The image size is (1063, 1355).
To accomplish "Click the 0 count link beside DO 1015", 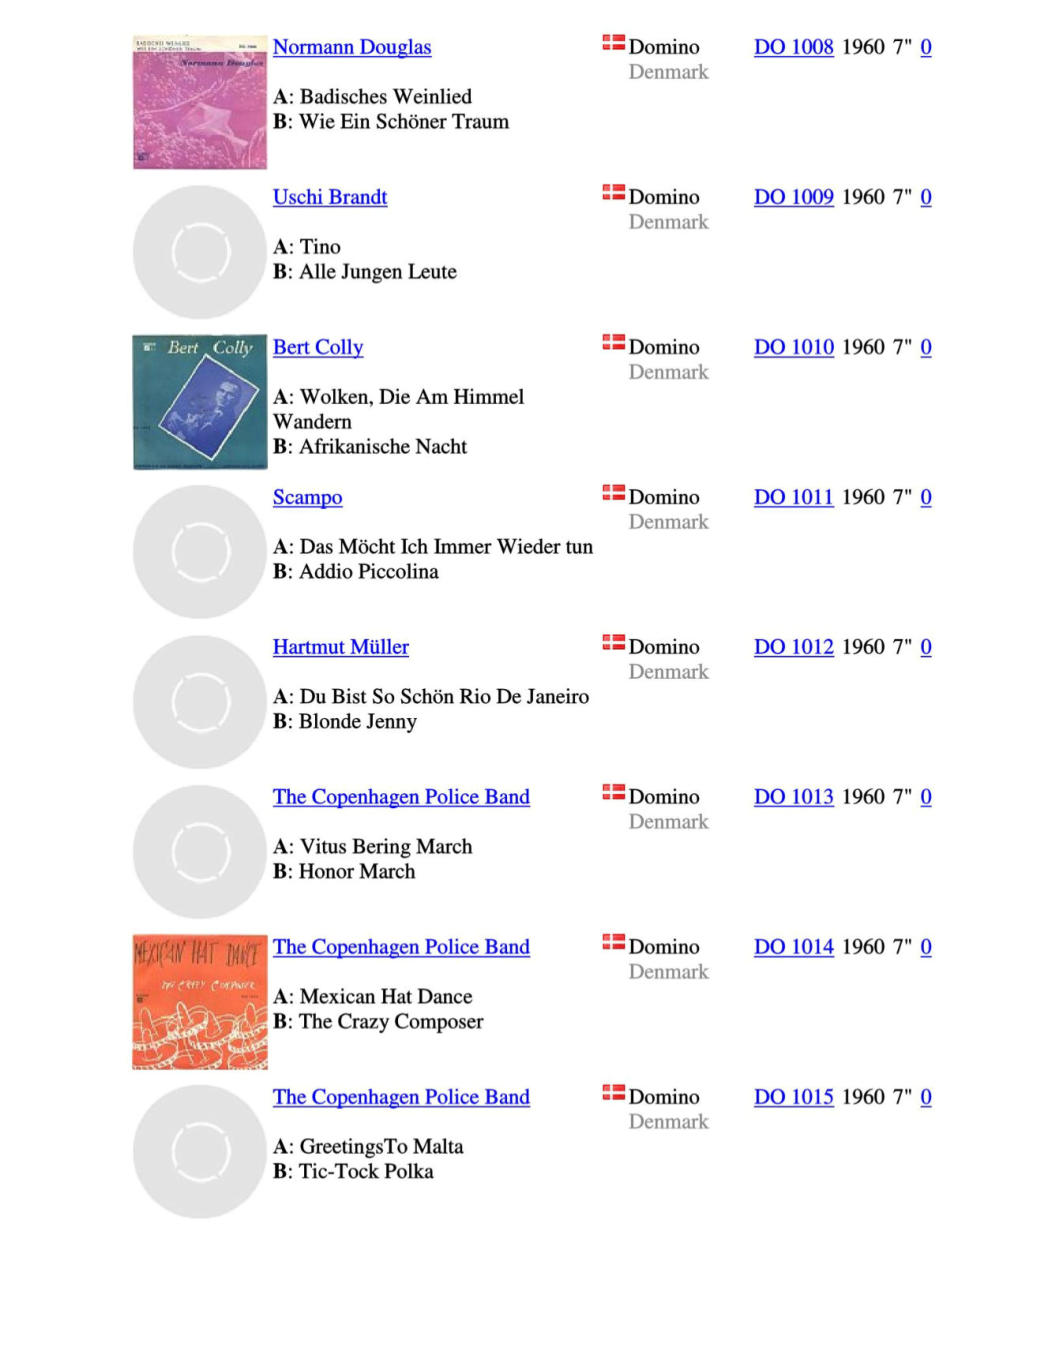I will click(926, 1097).
